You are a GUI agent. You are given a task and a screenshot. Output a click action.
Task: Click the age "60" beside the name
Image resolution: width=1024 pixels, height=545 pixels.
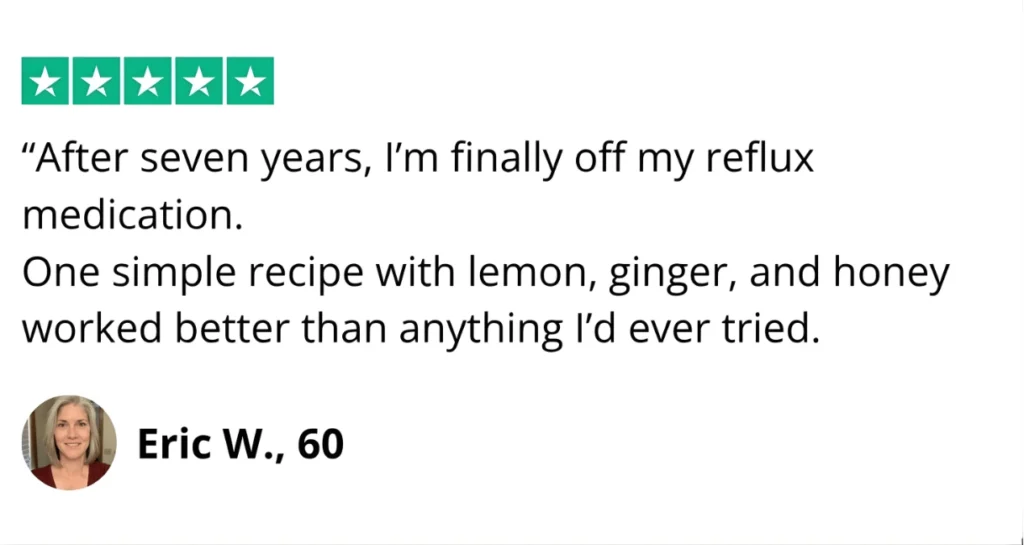[x=320, y=445]
